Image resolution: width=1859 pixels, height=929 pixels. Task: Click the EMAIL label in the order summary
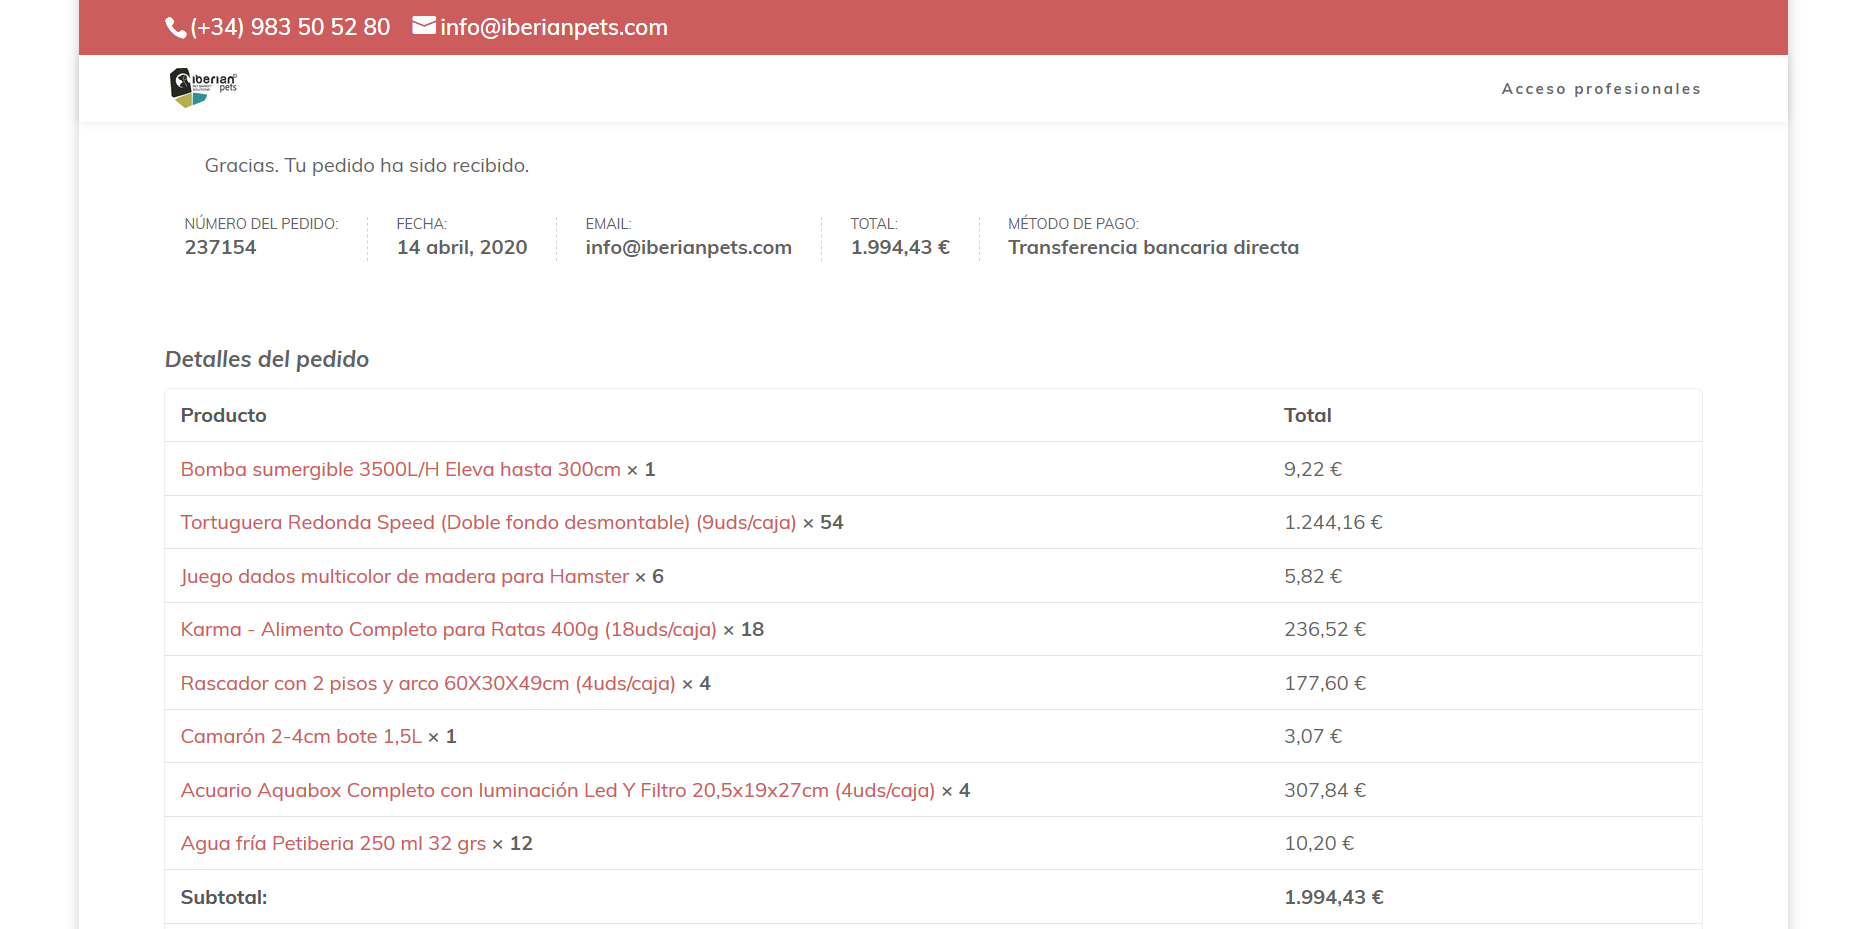pos(608,224)
